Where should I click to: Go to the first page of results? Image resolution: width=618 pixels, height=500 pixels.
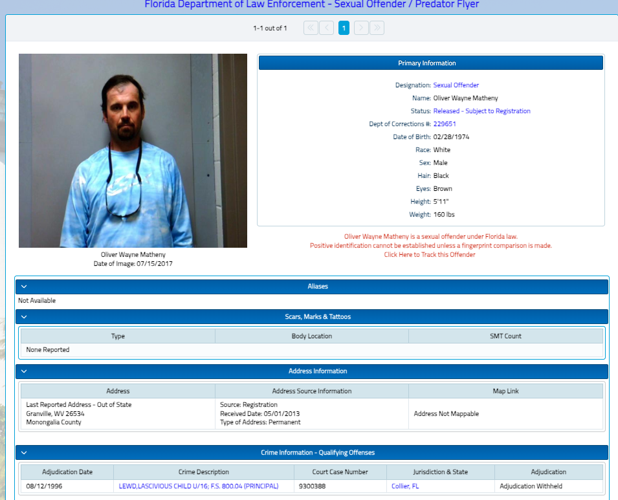310,28
